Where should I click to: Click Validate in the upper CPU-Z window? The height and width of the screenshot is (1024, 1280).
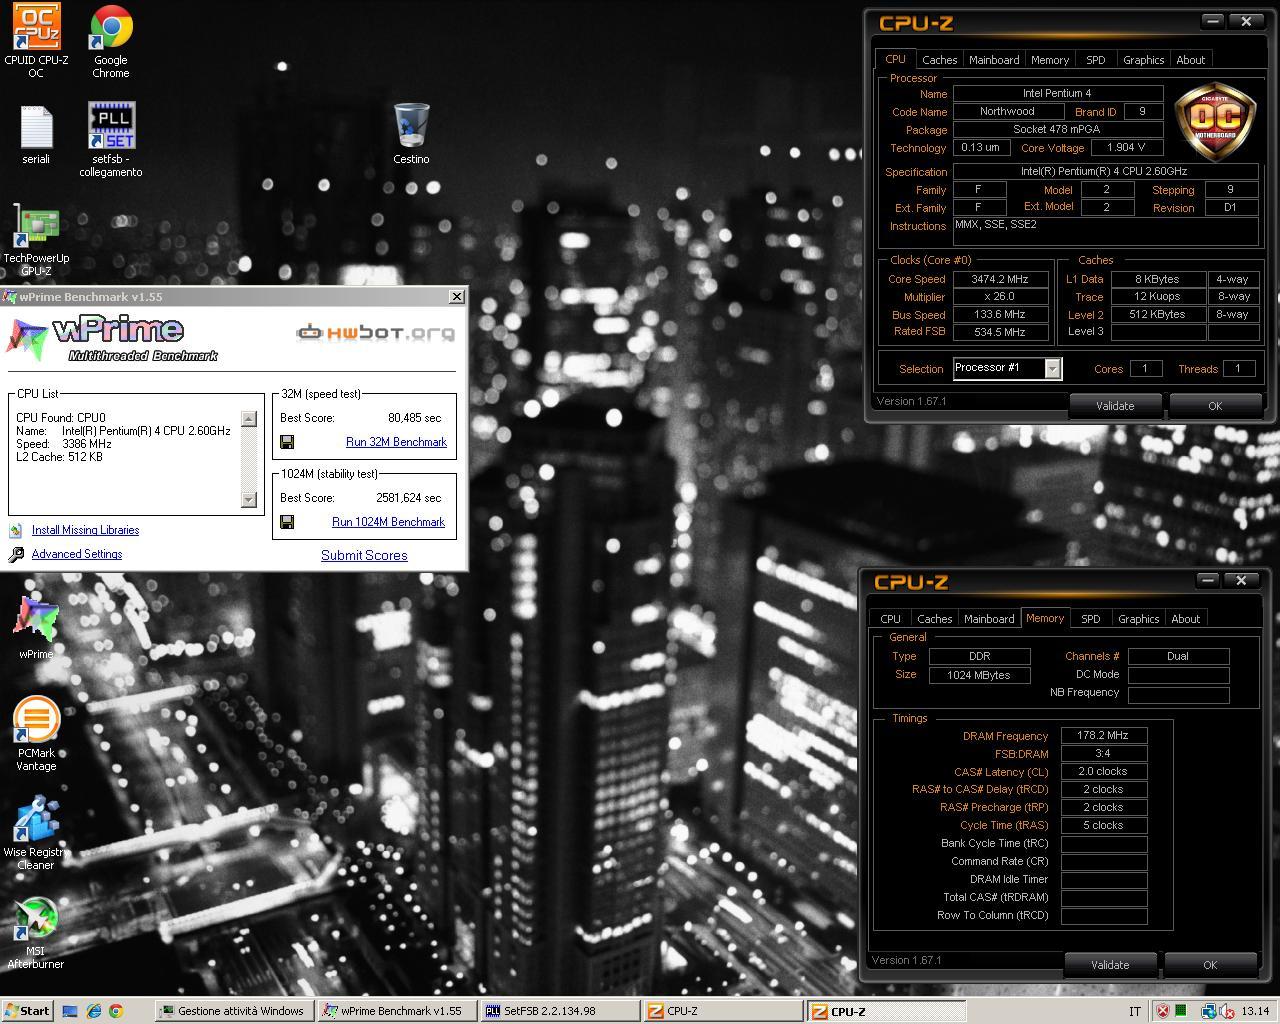[1115, 406]
